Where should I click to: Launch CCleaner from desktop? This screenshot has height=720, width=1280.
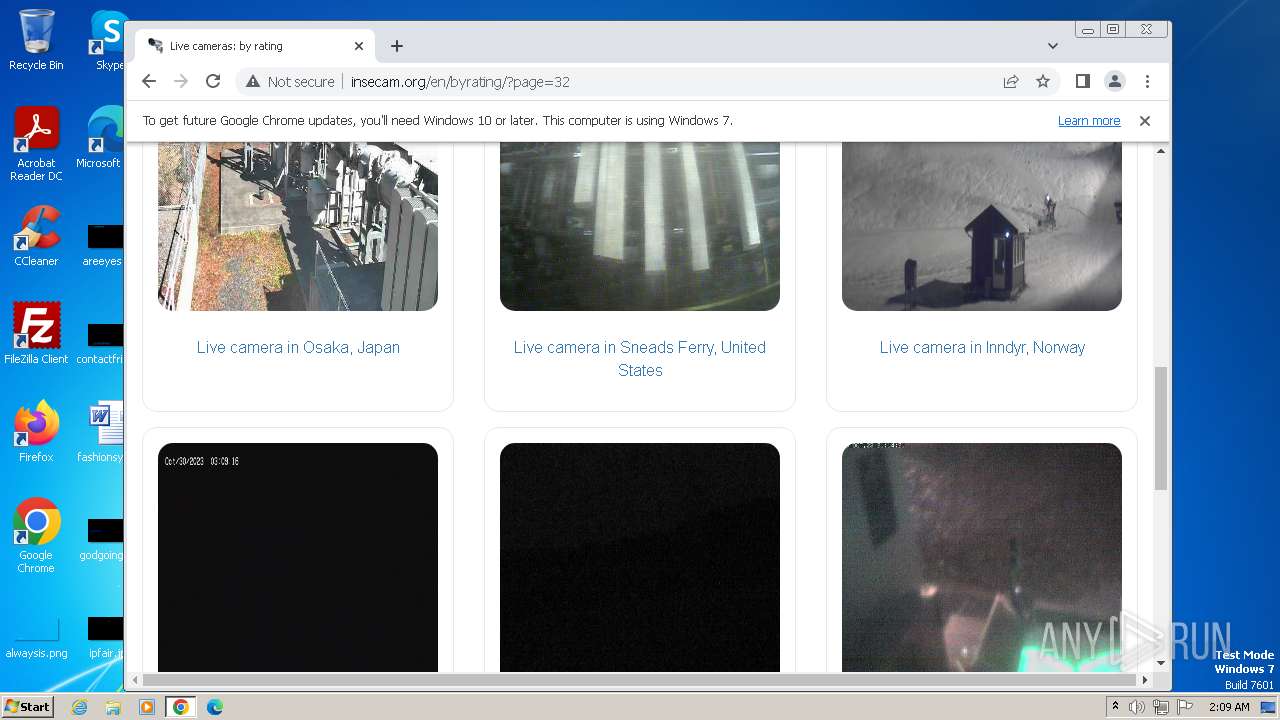36,236
